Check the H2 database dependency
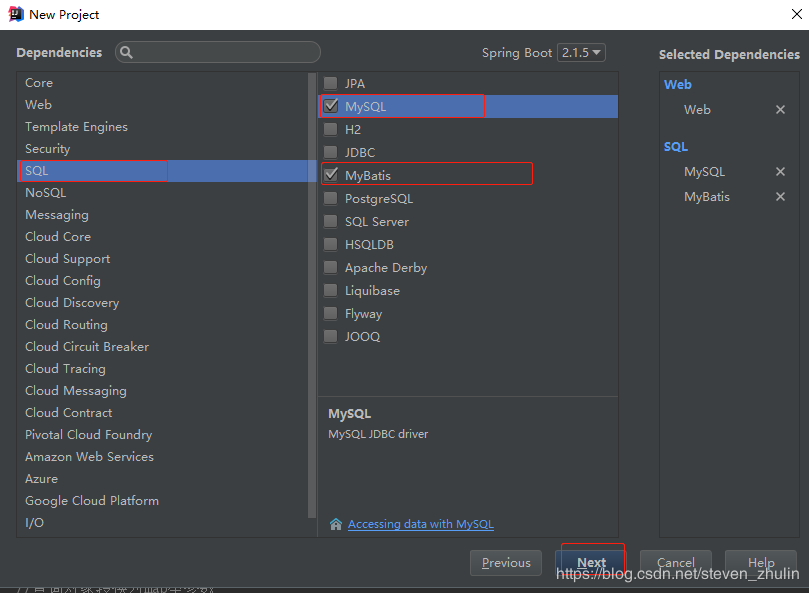The image size is (809, 593). point(330,129)
